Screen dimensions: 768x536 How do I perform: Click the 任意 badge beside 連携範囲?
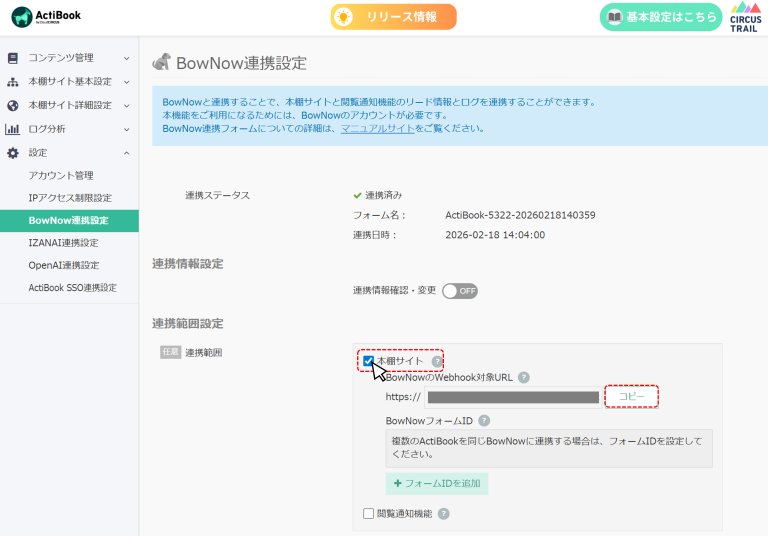click(x=170, y=352)
